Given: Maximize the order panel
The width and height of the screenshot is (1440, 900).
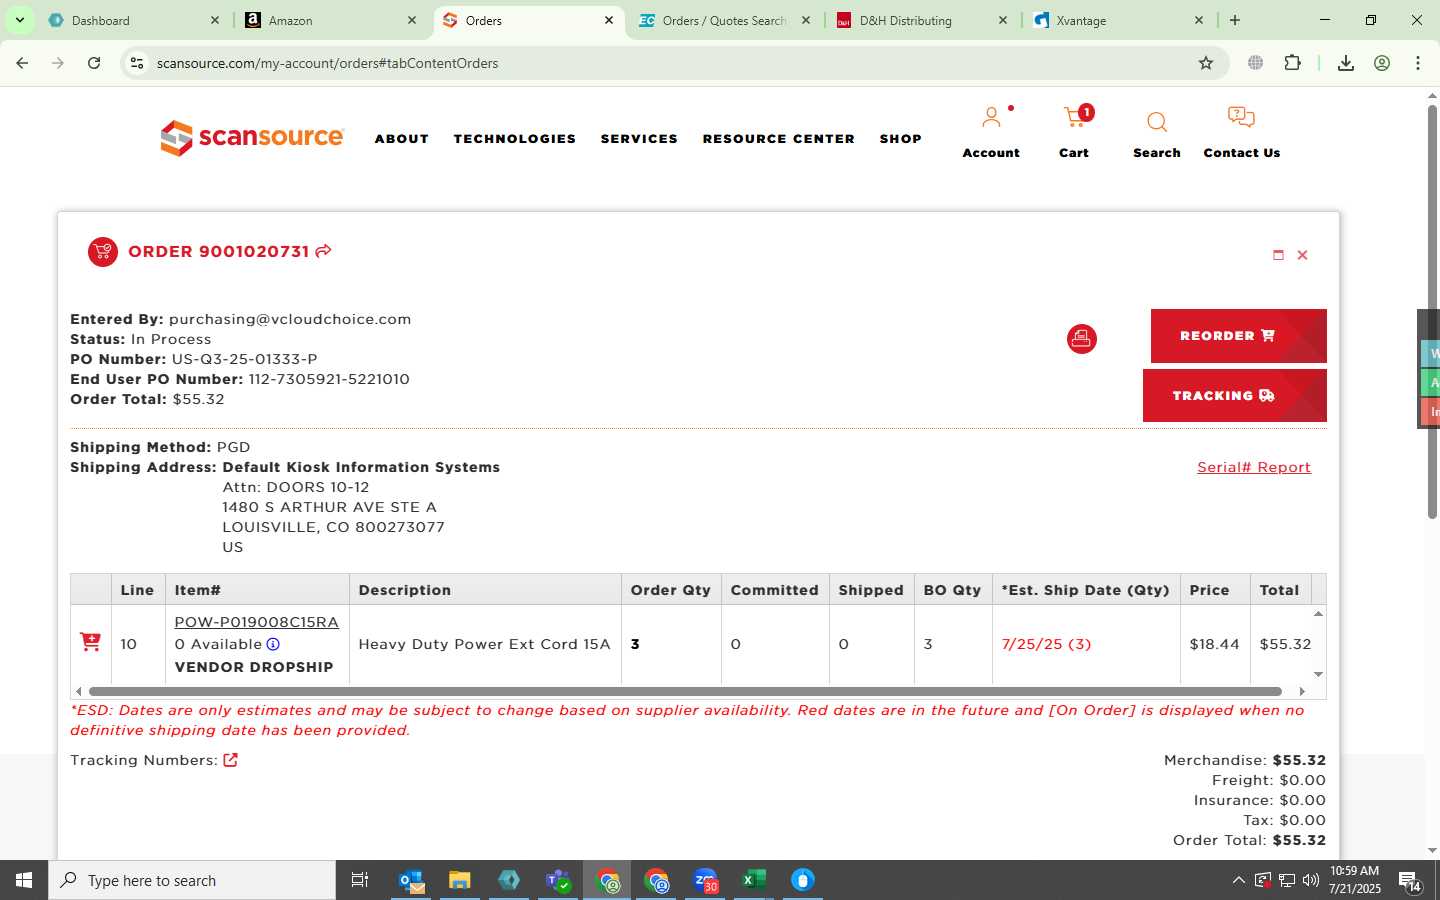Looking at the screenshot, I should click(1278, 255).
